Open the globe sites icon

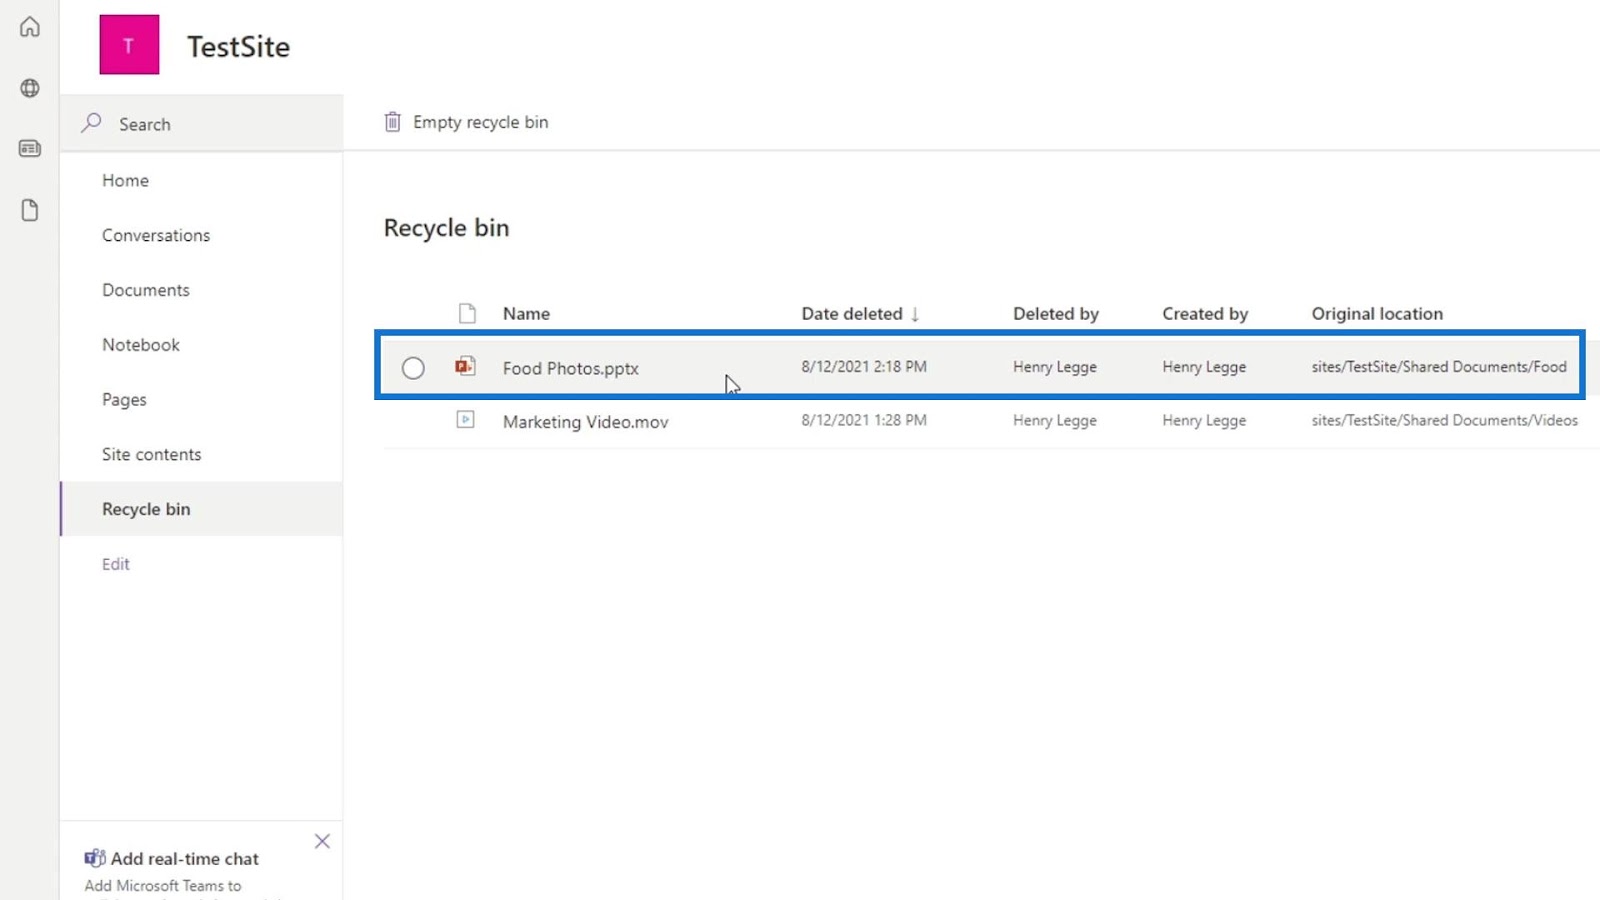30,88
